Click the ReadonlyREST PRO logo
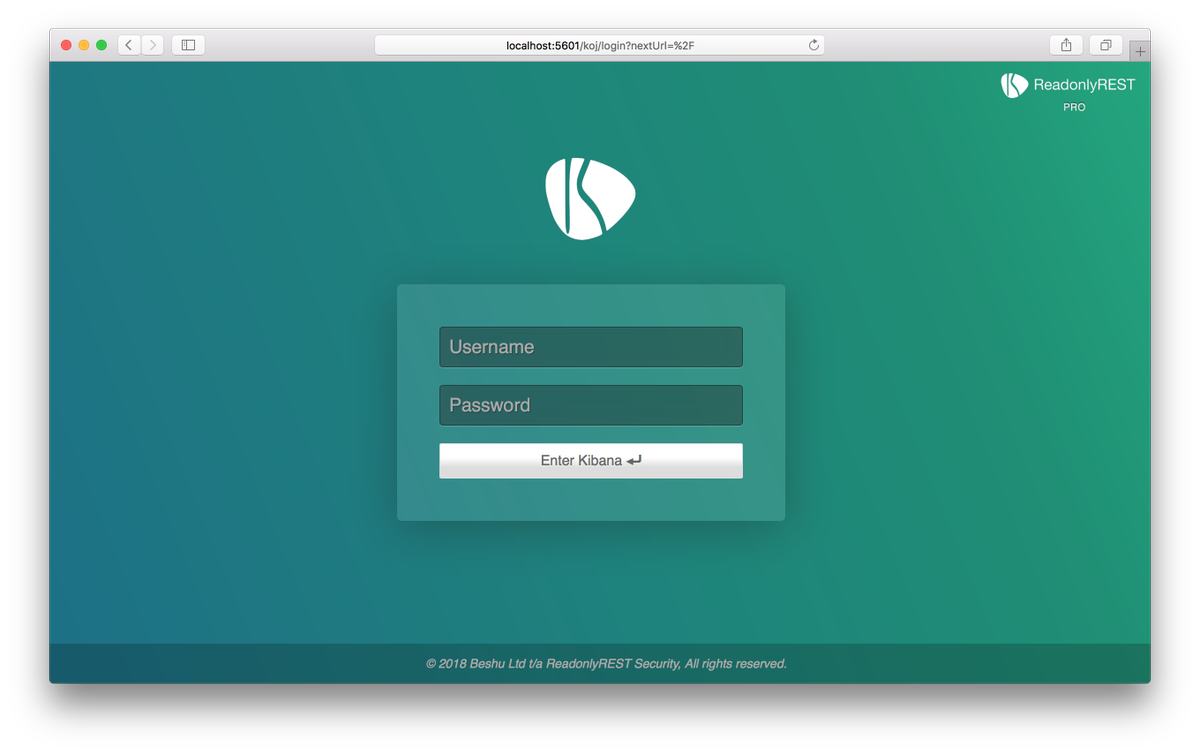Screen dimensions: 1200x754 pos(1068,91)
